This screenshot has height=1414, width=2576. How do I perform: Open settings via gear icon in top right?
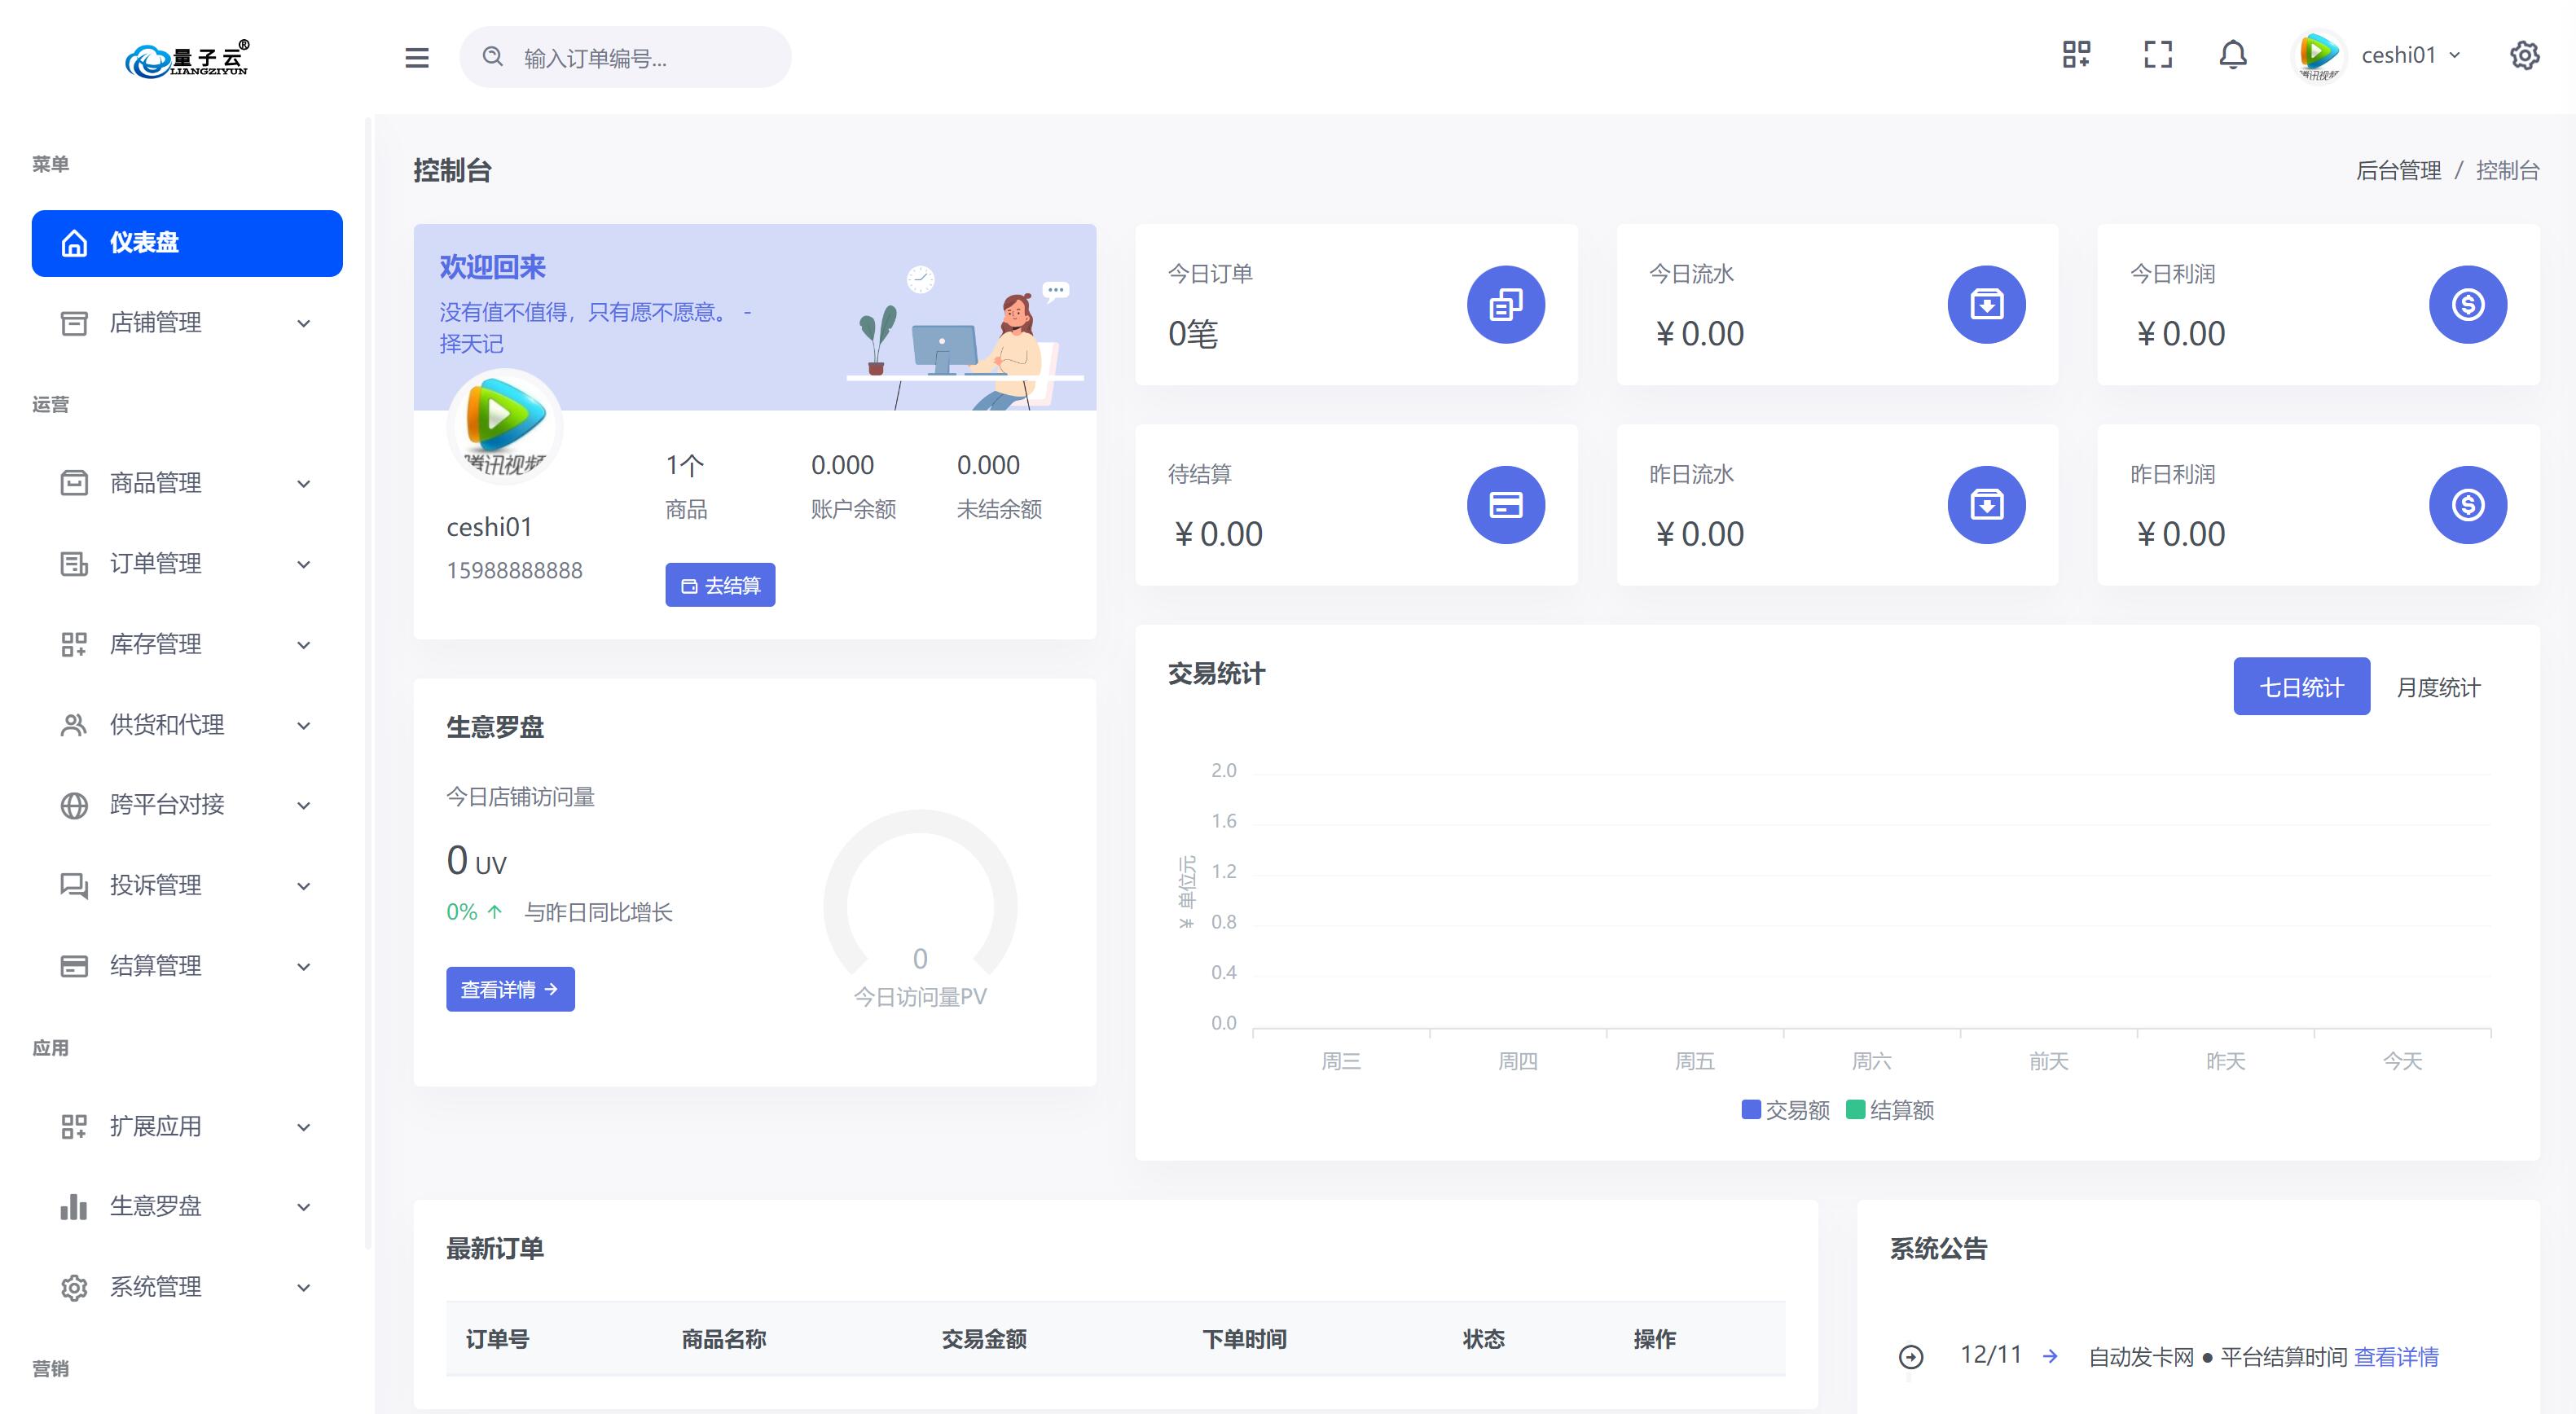tap(2524, 55)
